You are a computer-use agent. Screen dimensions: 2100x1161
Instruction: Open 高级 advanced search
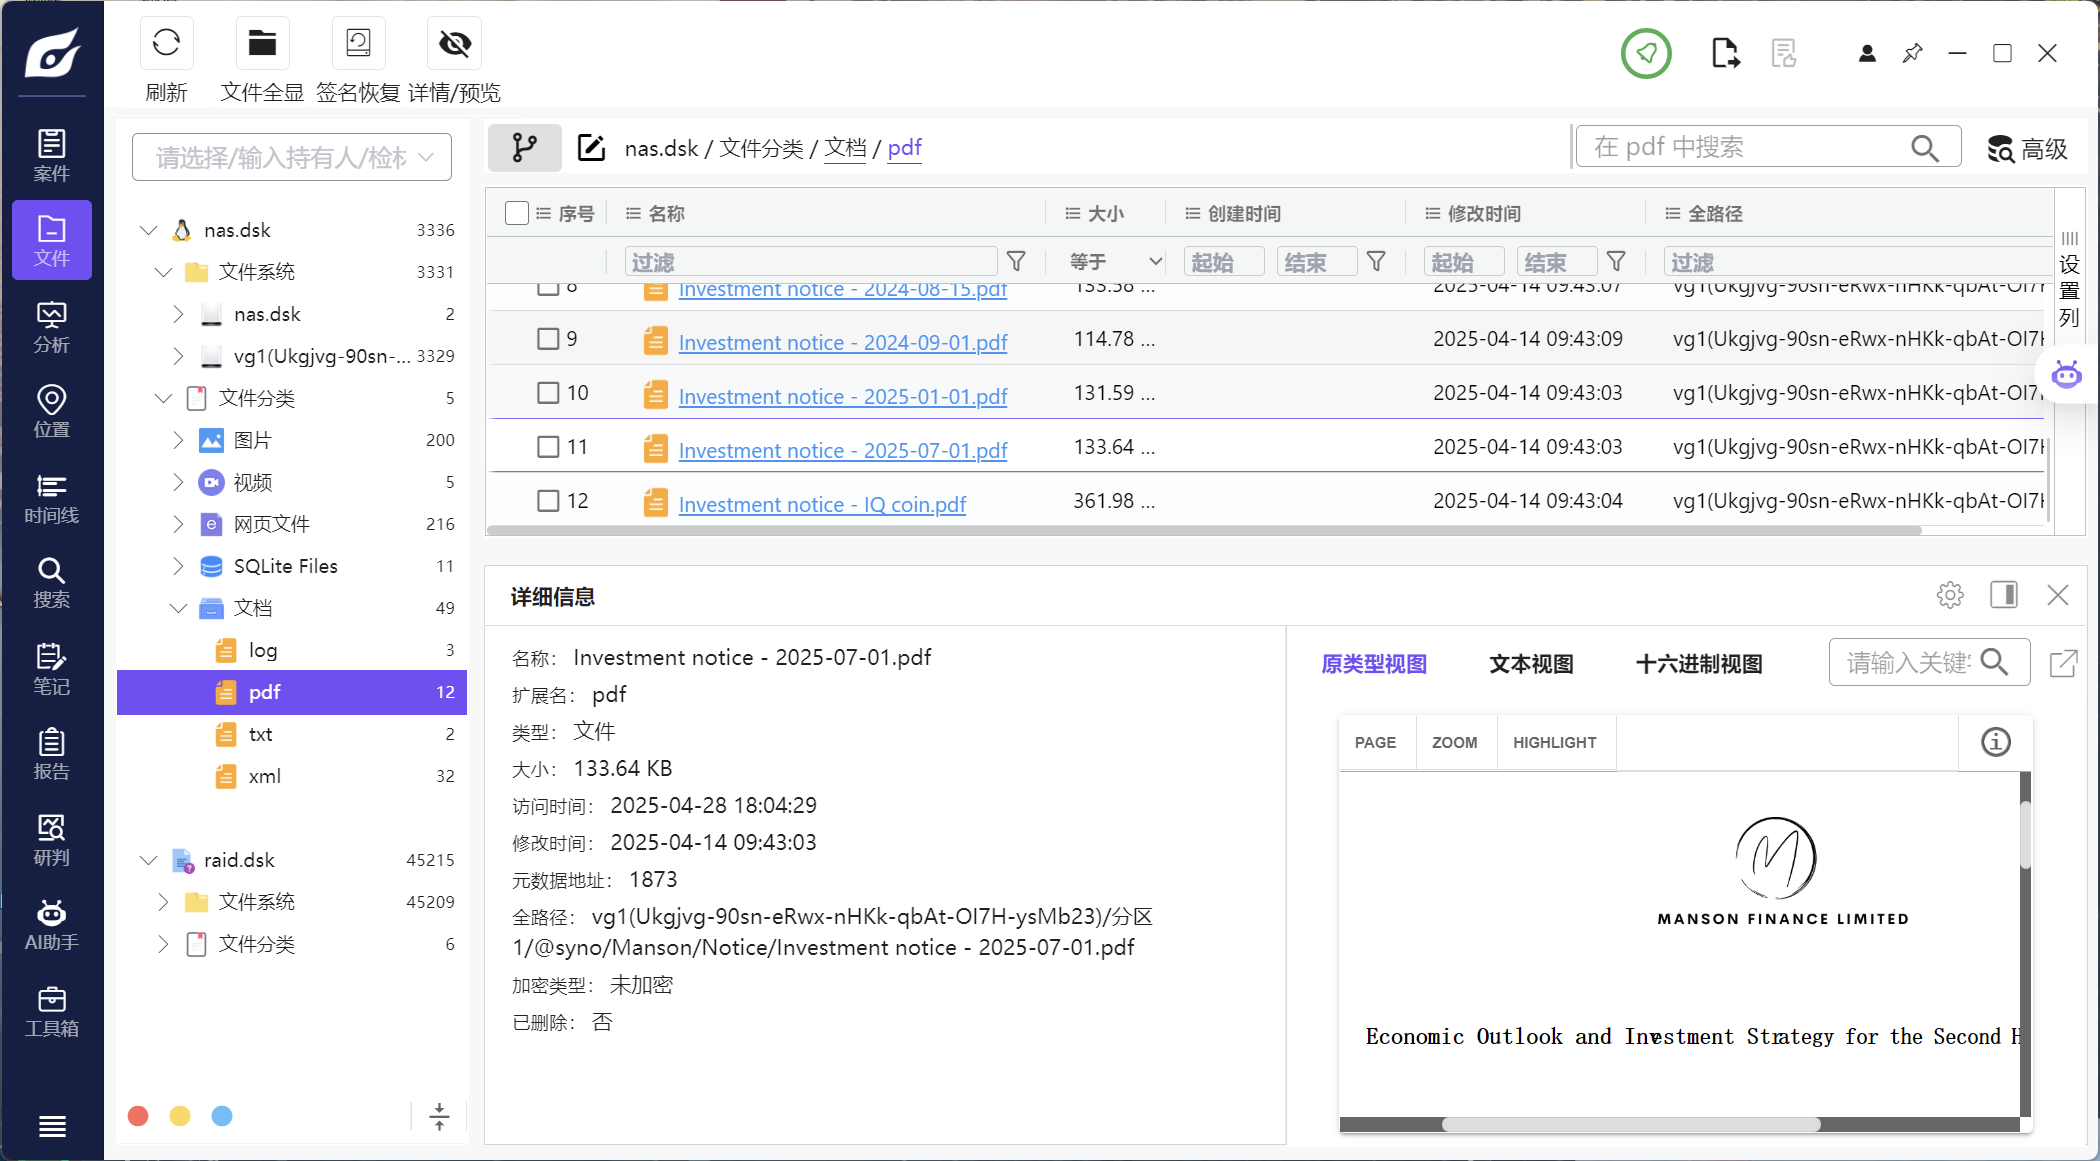click(x=2027, y=149)
